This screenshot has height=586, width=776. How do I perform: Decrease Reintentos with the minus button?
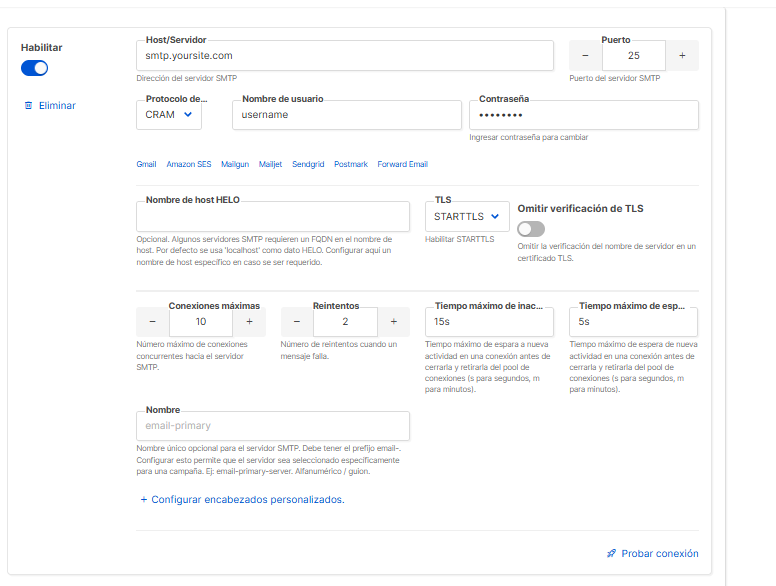pyautogui.click(x=297, y=321)
